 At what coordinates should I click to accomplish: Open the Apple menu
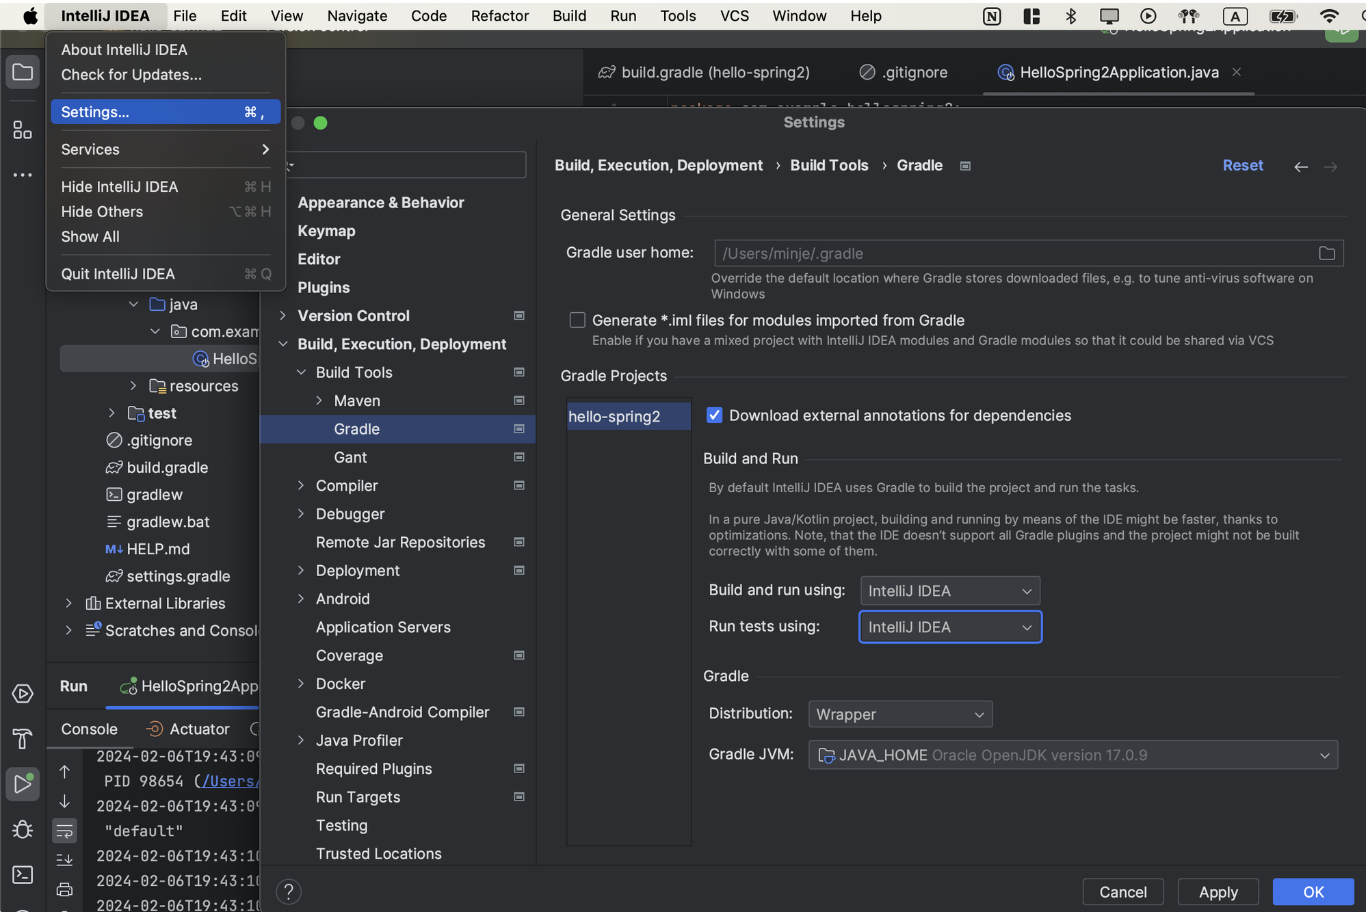pos(30,16)
